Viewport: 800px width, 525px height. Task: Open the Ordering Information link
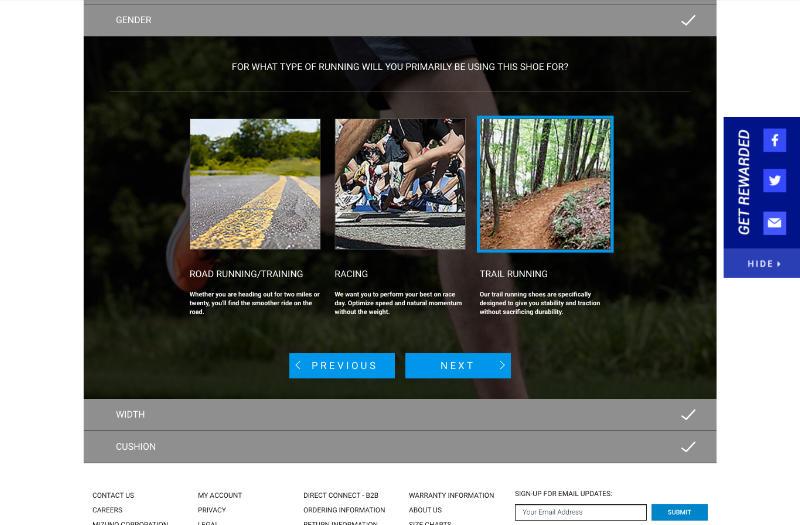(344, 510)
